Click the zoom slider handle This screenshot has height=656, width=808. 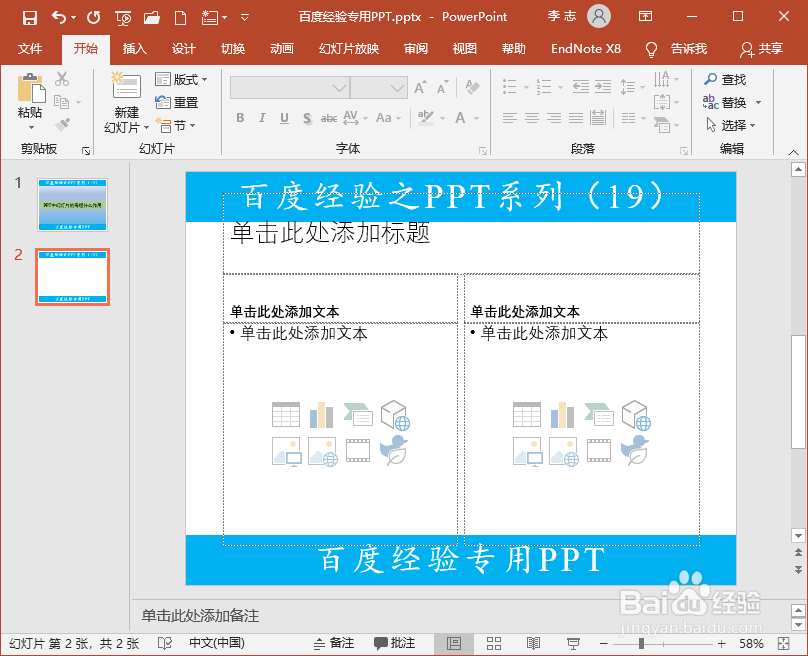pos(641,643)
